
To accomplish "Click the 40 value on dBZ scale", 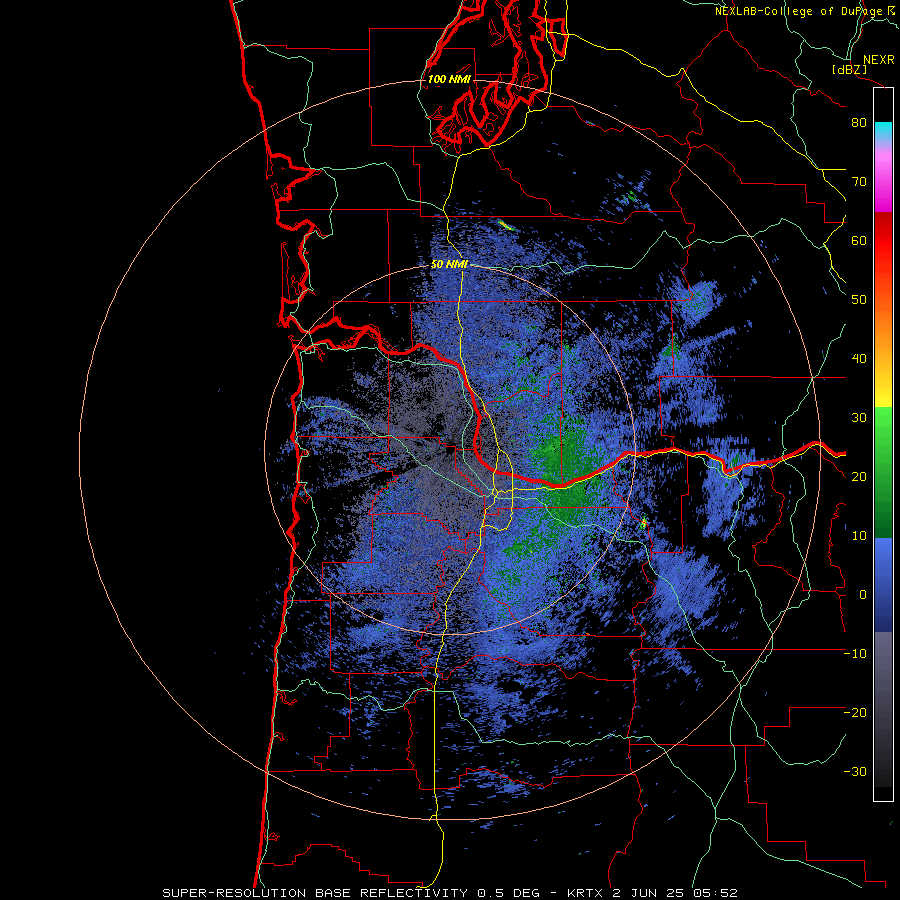I will [x=859, y=359].
